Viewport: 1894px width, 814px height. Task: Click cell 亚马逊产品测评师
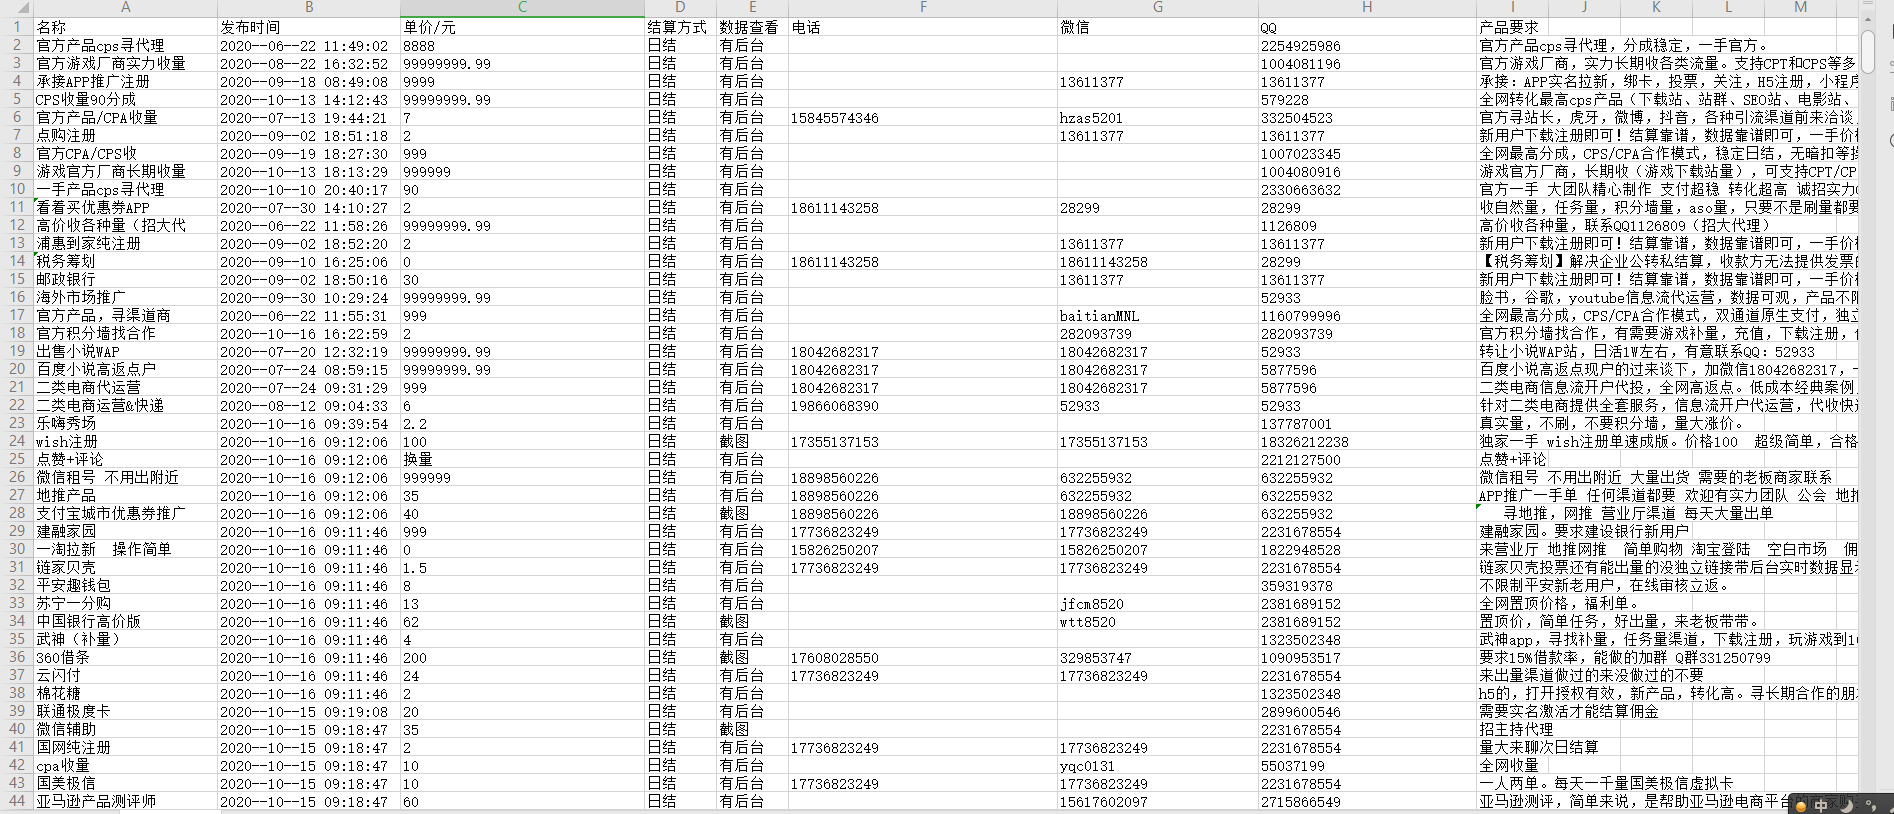click(x=125, y=801)
